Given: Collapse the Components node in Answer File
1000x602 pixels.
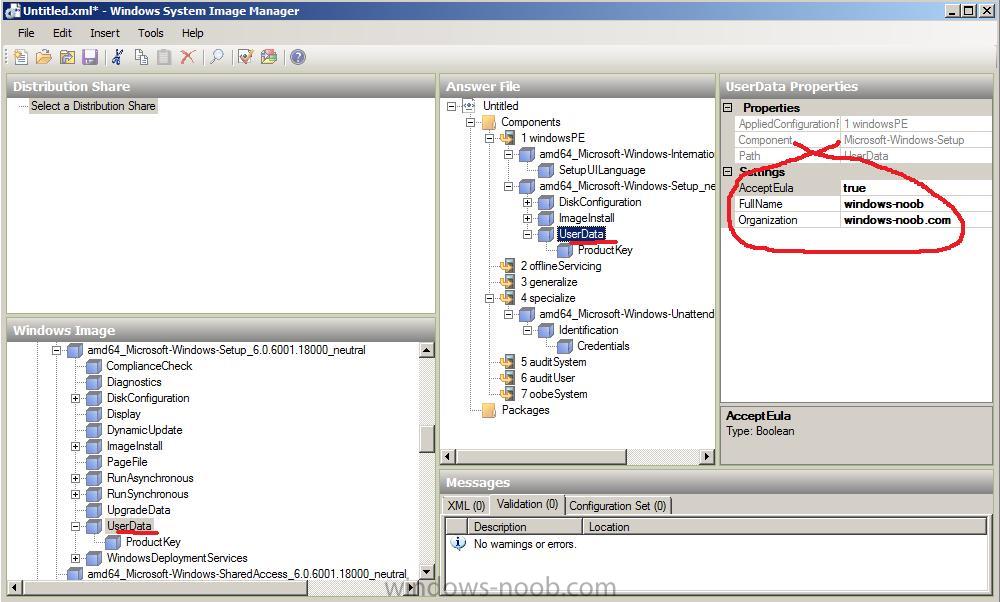Looking at the screenshot, I should [x=471, y=122].
